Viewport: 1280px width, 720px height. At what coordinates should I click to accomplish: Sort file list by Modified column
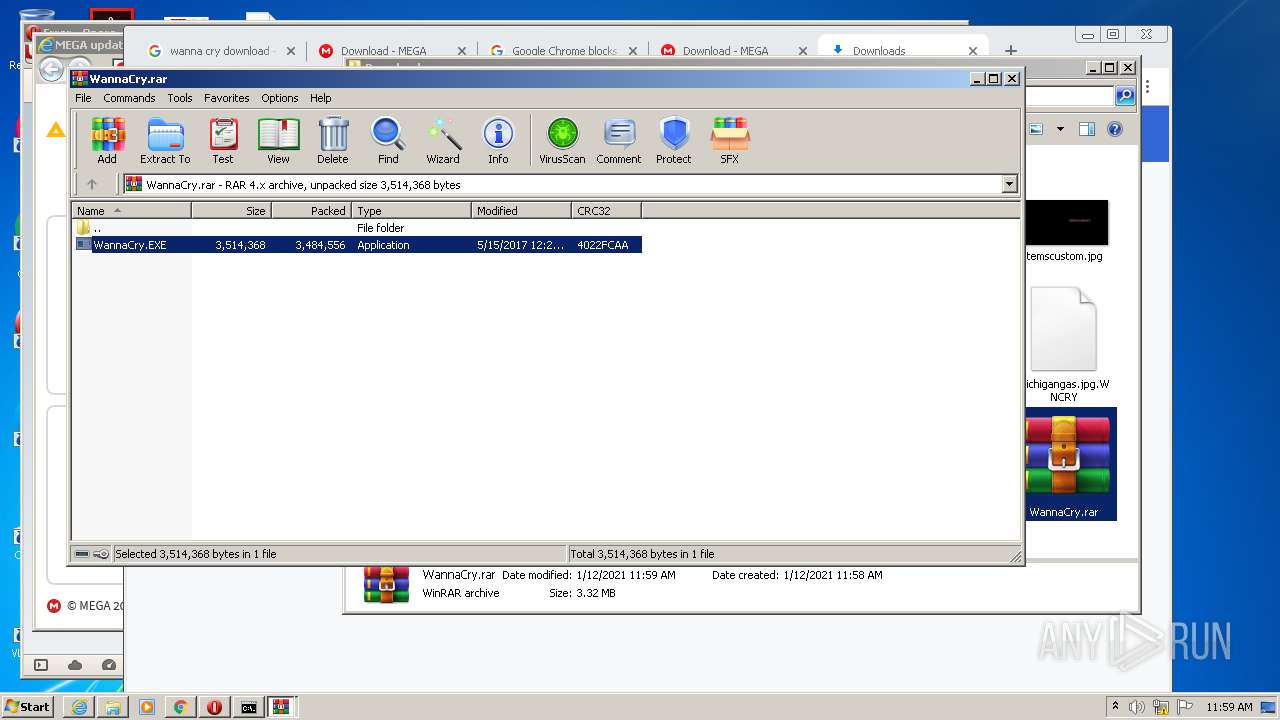coord(521,211)
